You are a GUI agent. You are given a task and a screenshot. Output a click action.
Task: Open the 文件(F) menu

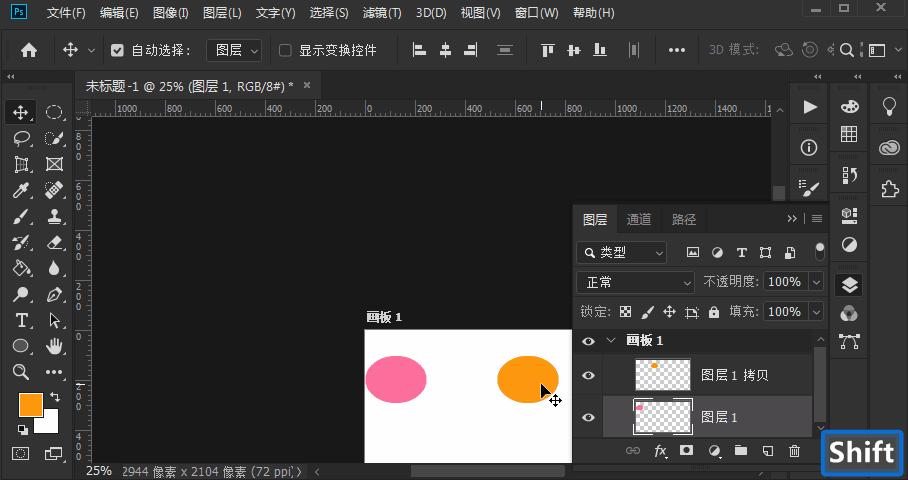click(66, 13)
